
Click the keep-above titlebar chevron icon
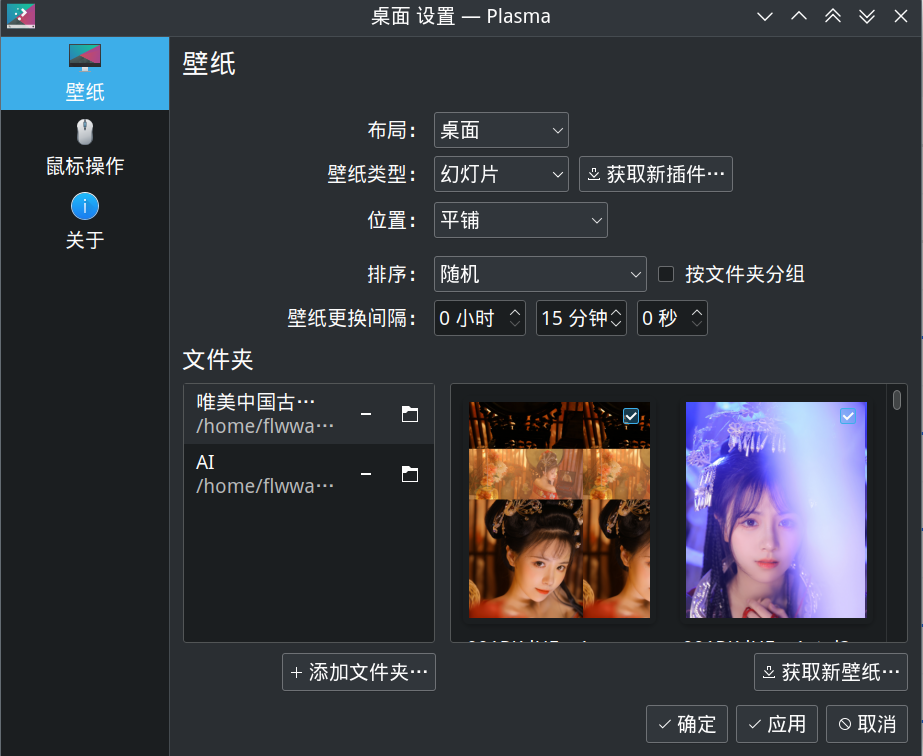[799, 16]
